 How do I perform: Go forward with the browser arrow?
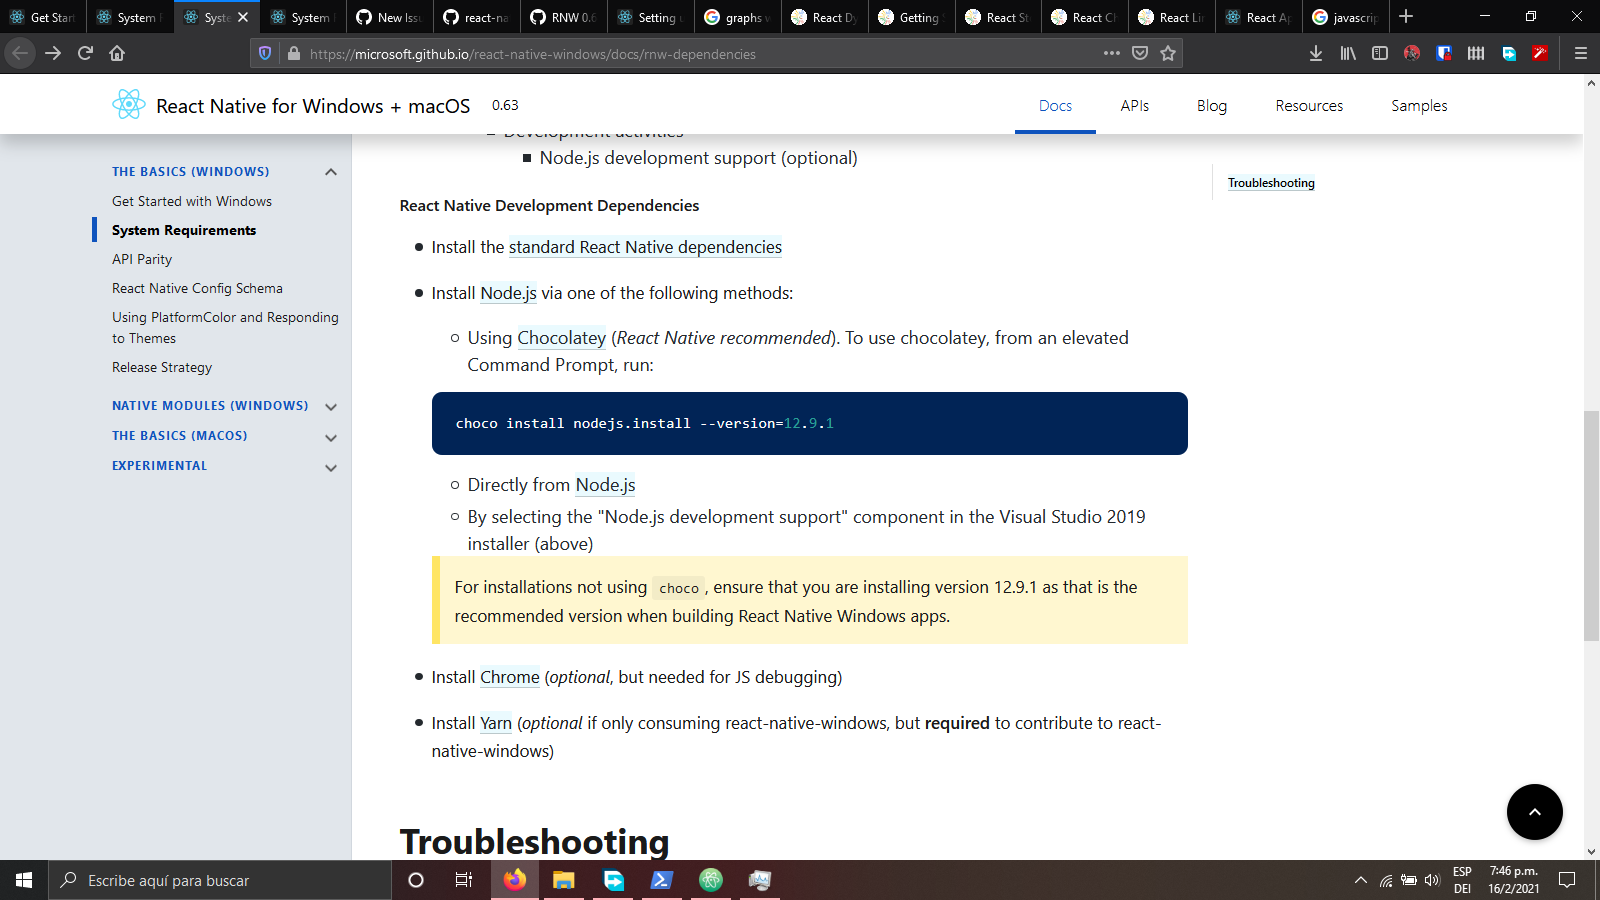click(x=53, y=53)
